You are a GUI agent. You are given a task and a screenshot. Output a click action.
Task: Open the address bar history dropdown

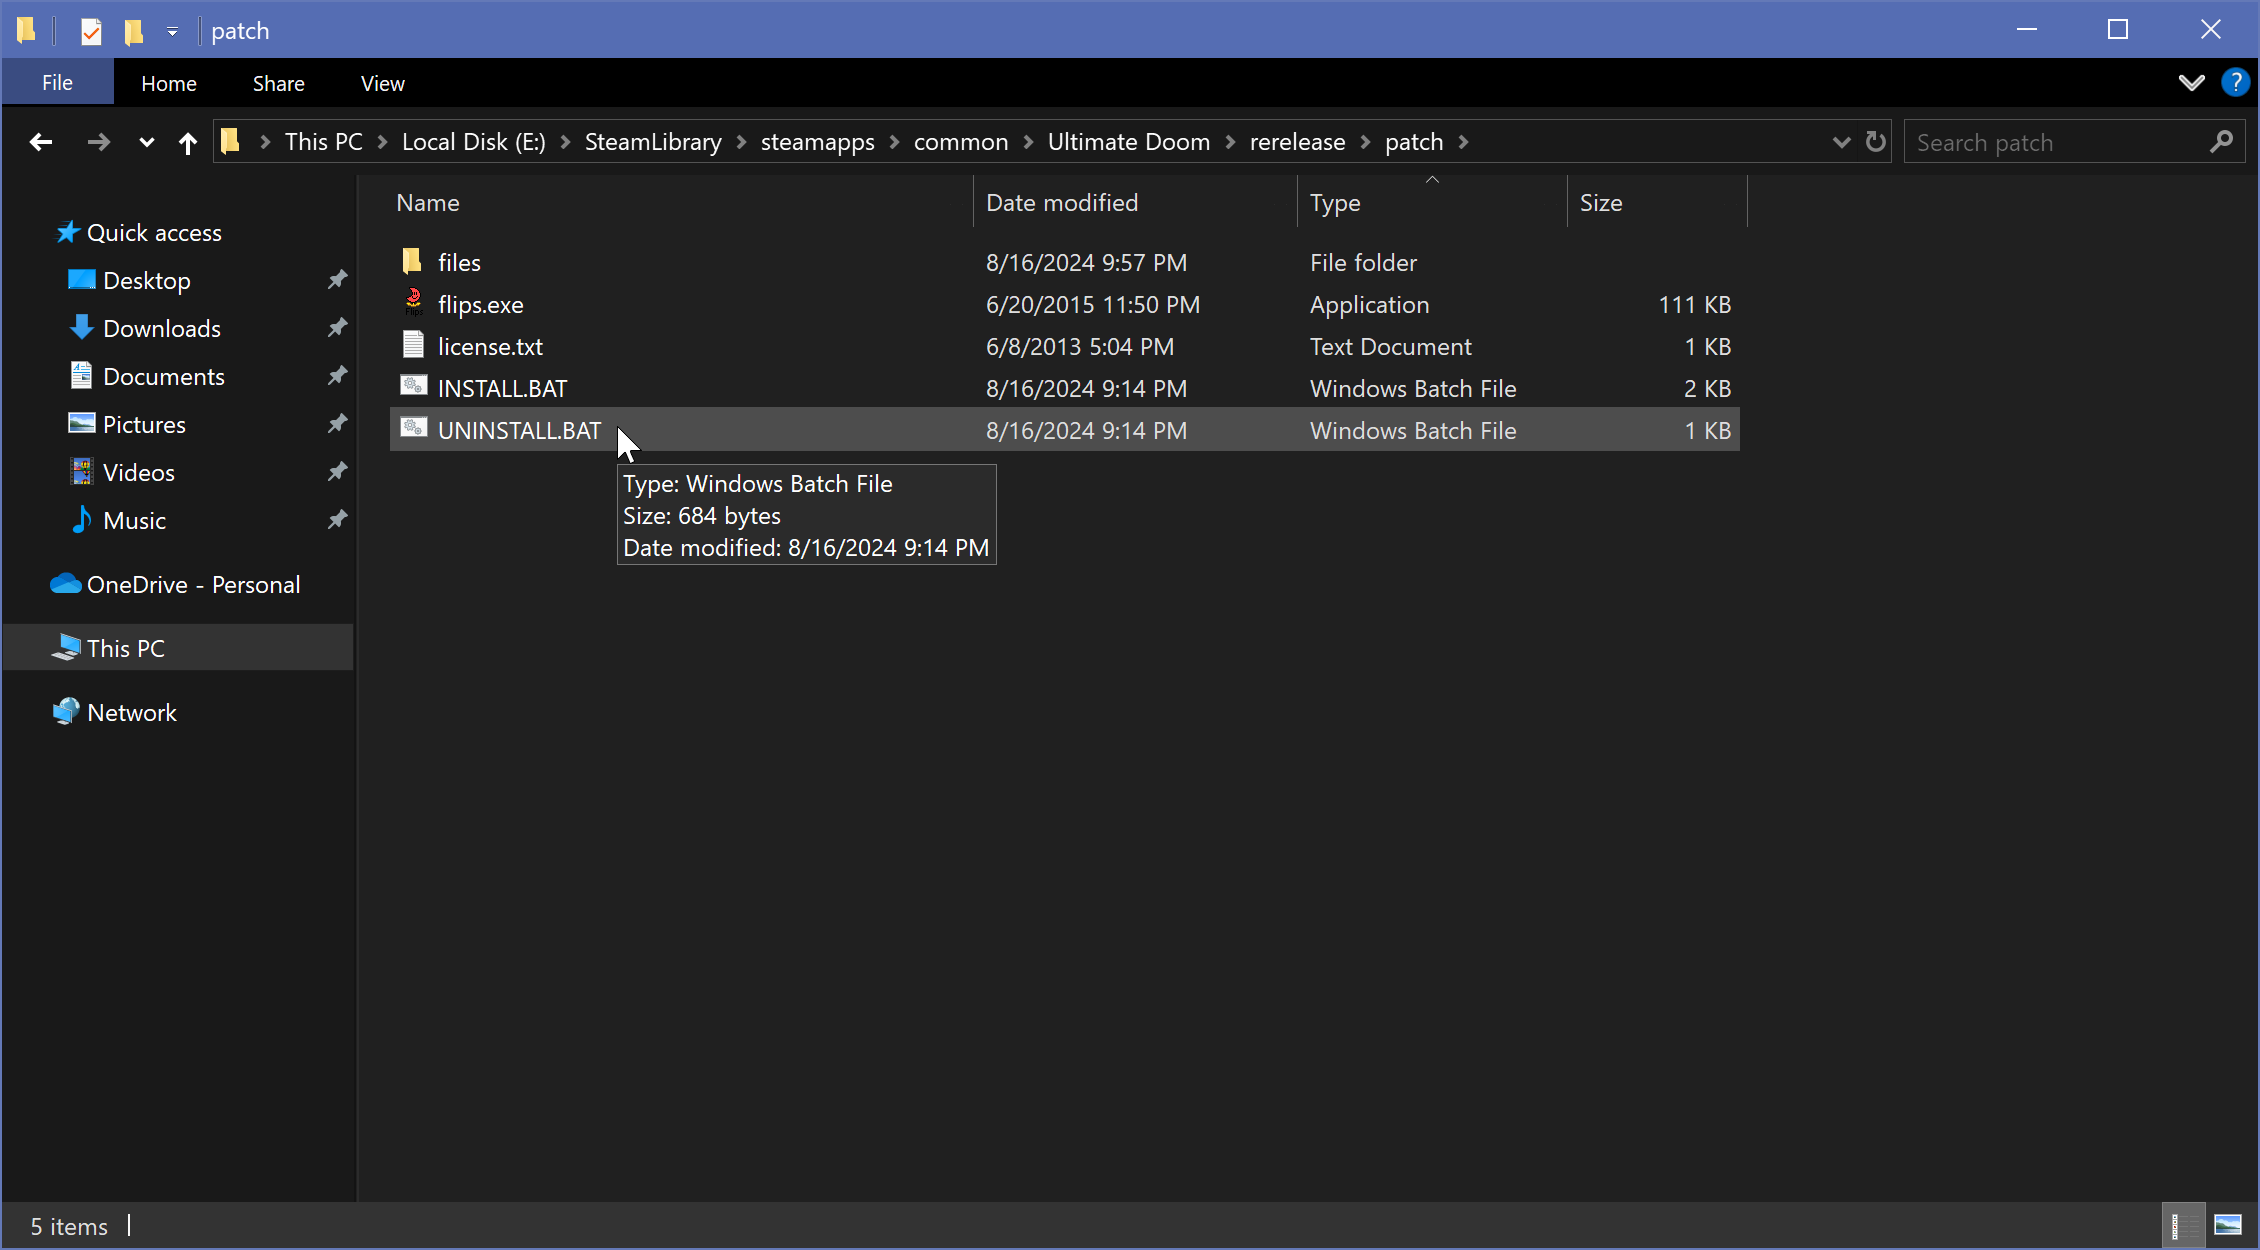1840,142
